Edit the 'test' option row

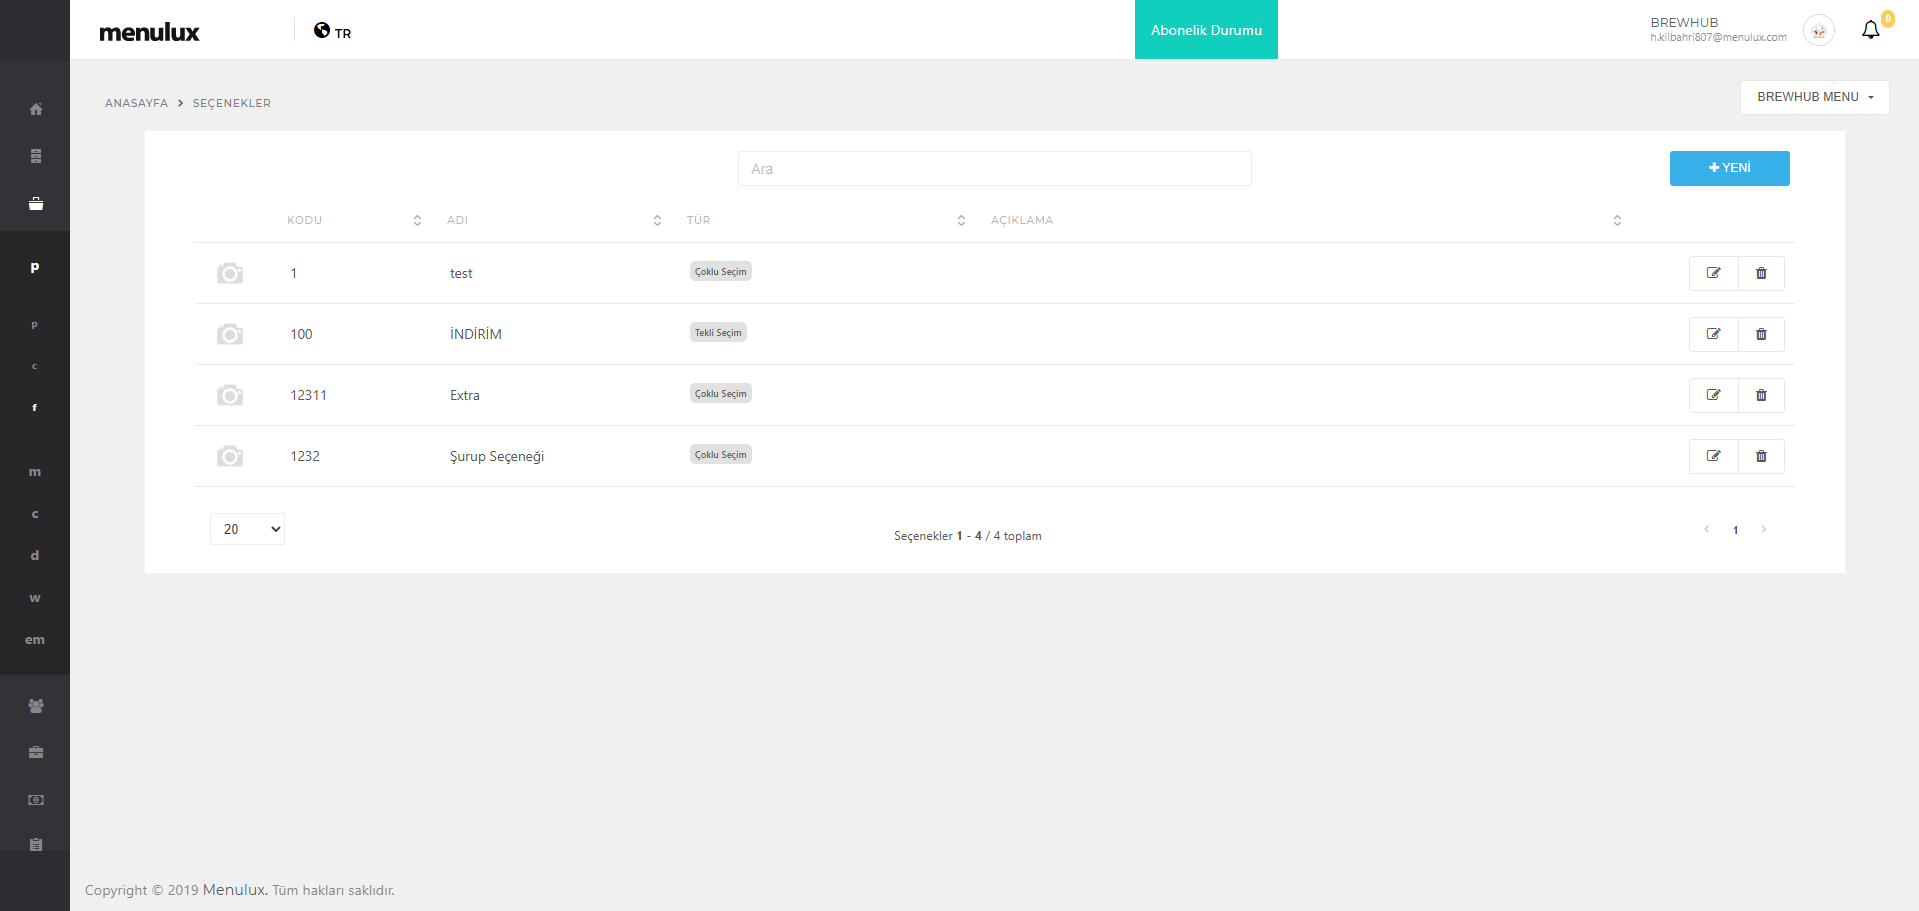1713,273
